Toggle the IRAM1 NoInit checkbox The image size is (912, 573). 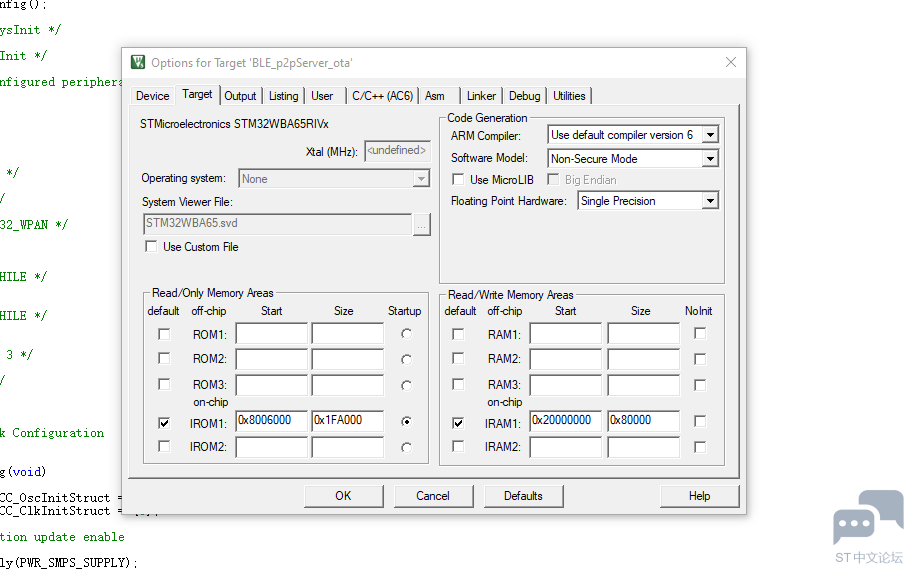700,421
